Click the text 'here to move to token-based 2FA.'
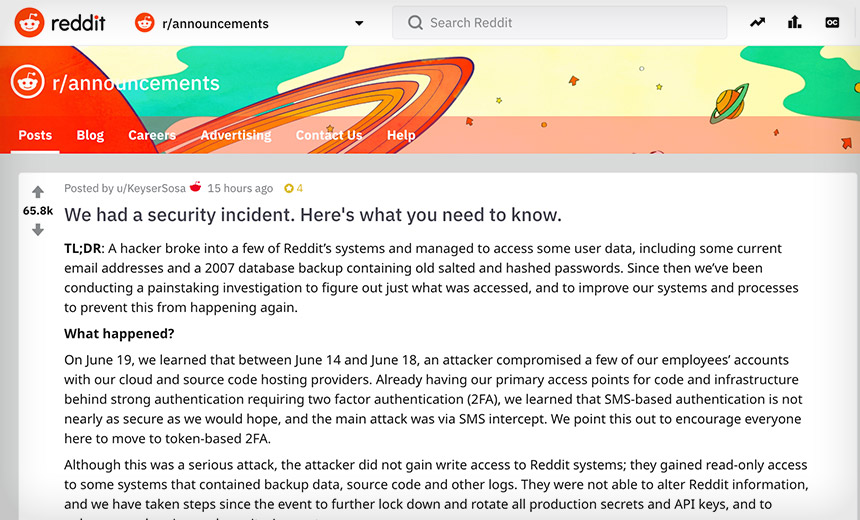860x520 pixels. [167, 439]
